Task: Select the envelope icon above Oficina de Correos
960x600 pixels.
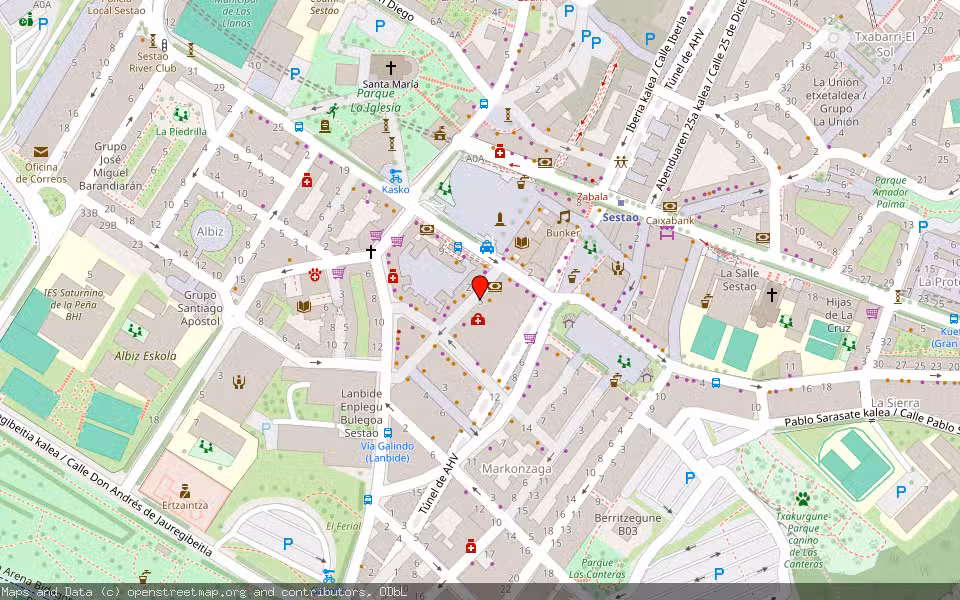Action: (41, 152)
